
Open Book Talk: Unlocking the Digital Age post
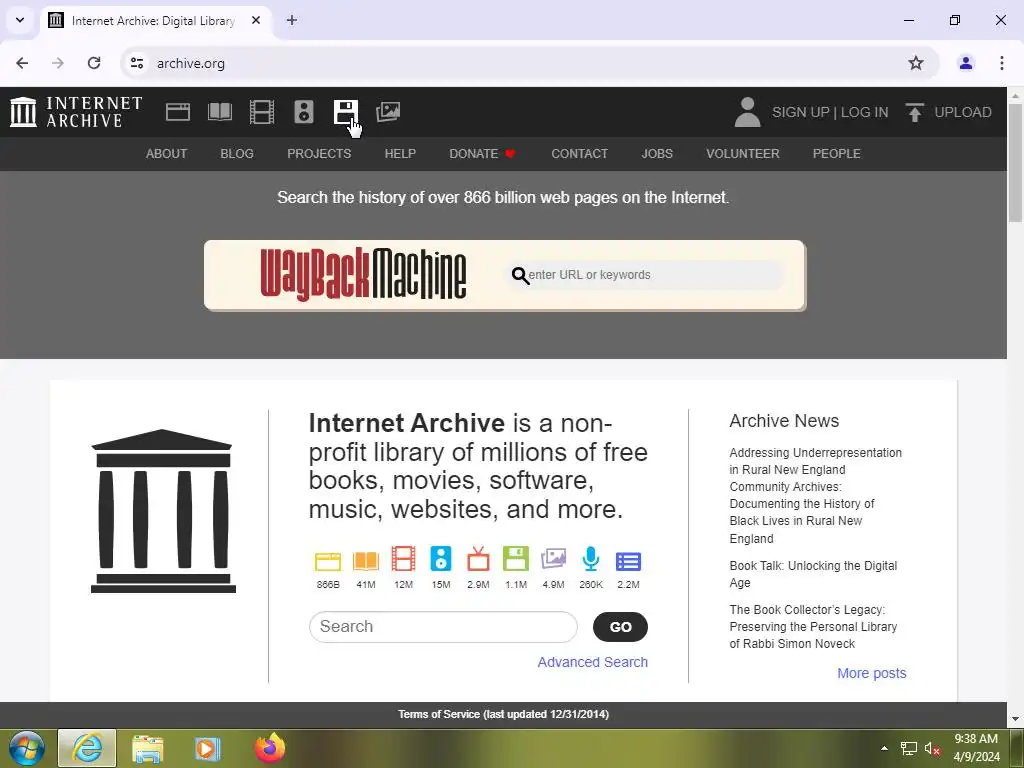click(813, 574)
